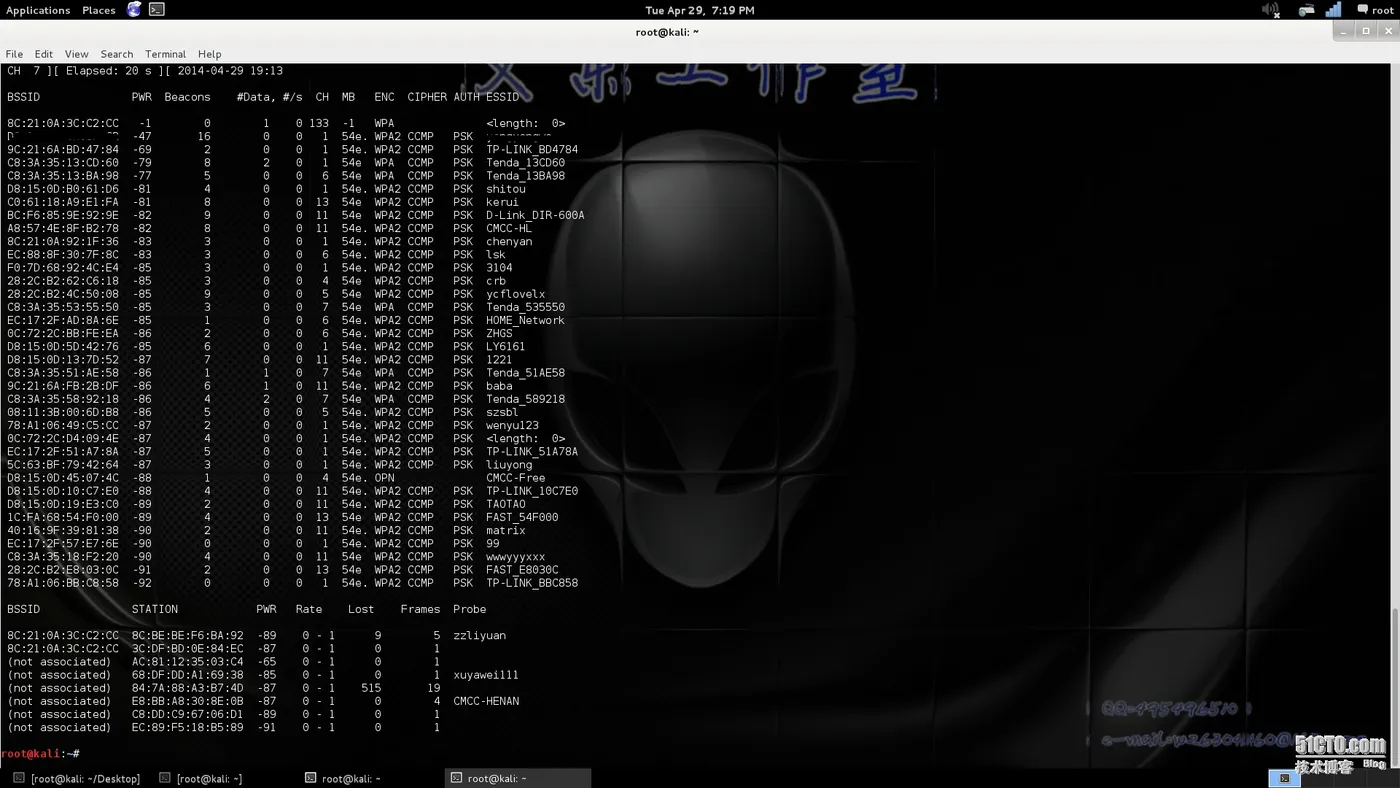
Task: Click the ESSID ycflovelx
Action: pos(516,294)
